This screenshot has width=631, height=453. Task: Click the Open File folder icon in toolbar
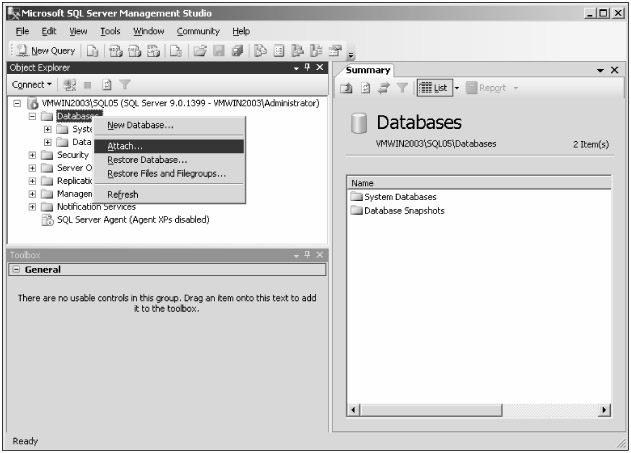click(x=200, y=50)
